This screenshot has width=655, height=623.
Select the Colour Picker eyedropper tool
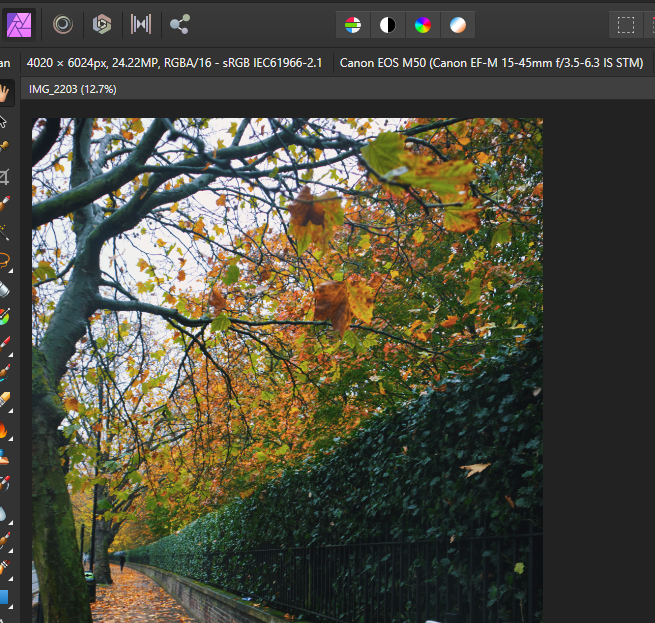[x=4, y=147]
